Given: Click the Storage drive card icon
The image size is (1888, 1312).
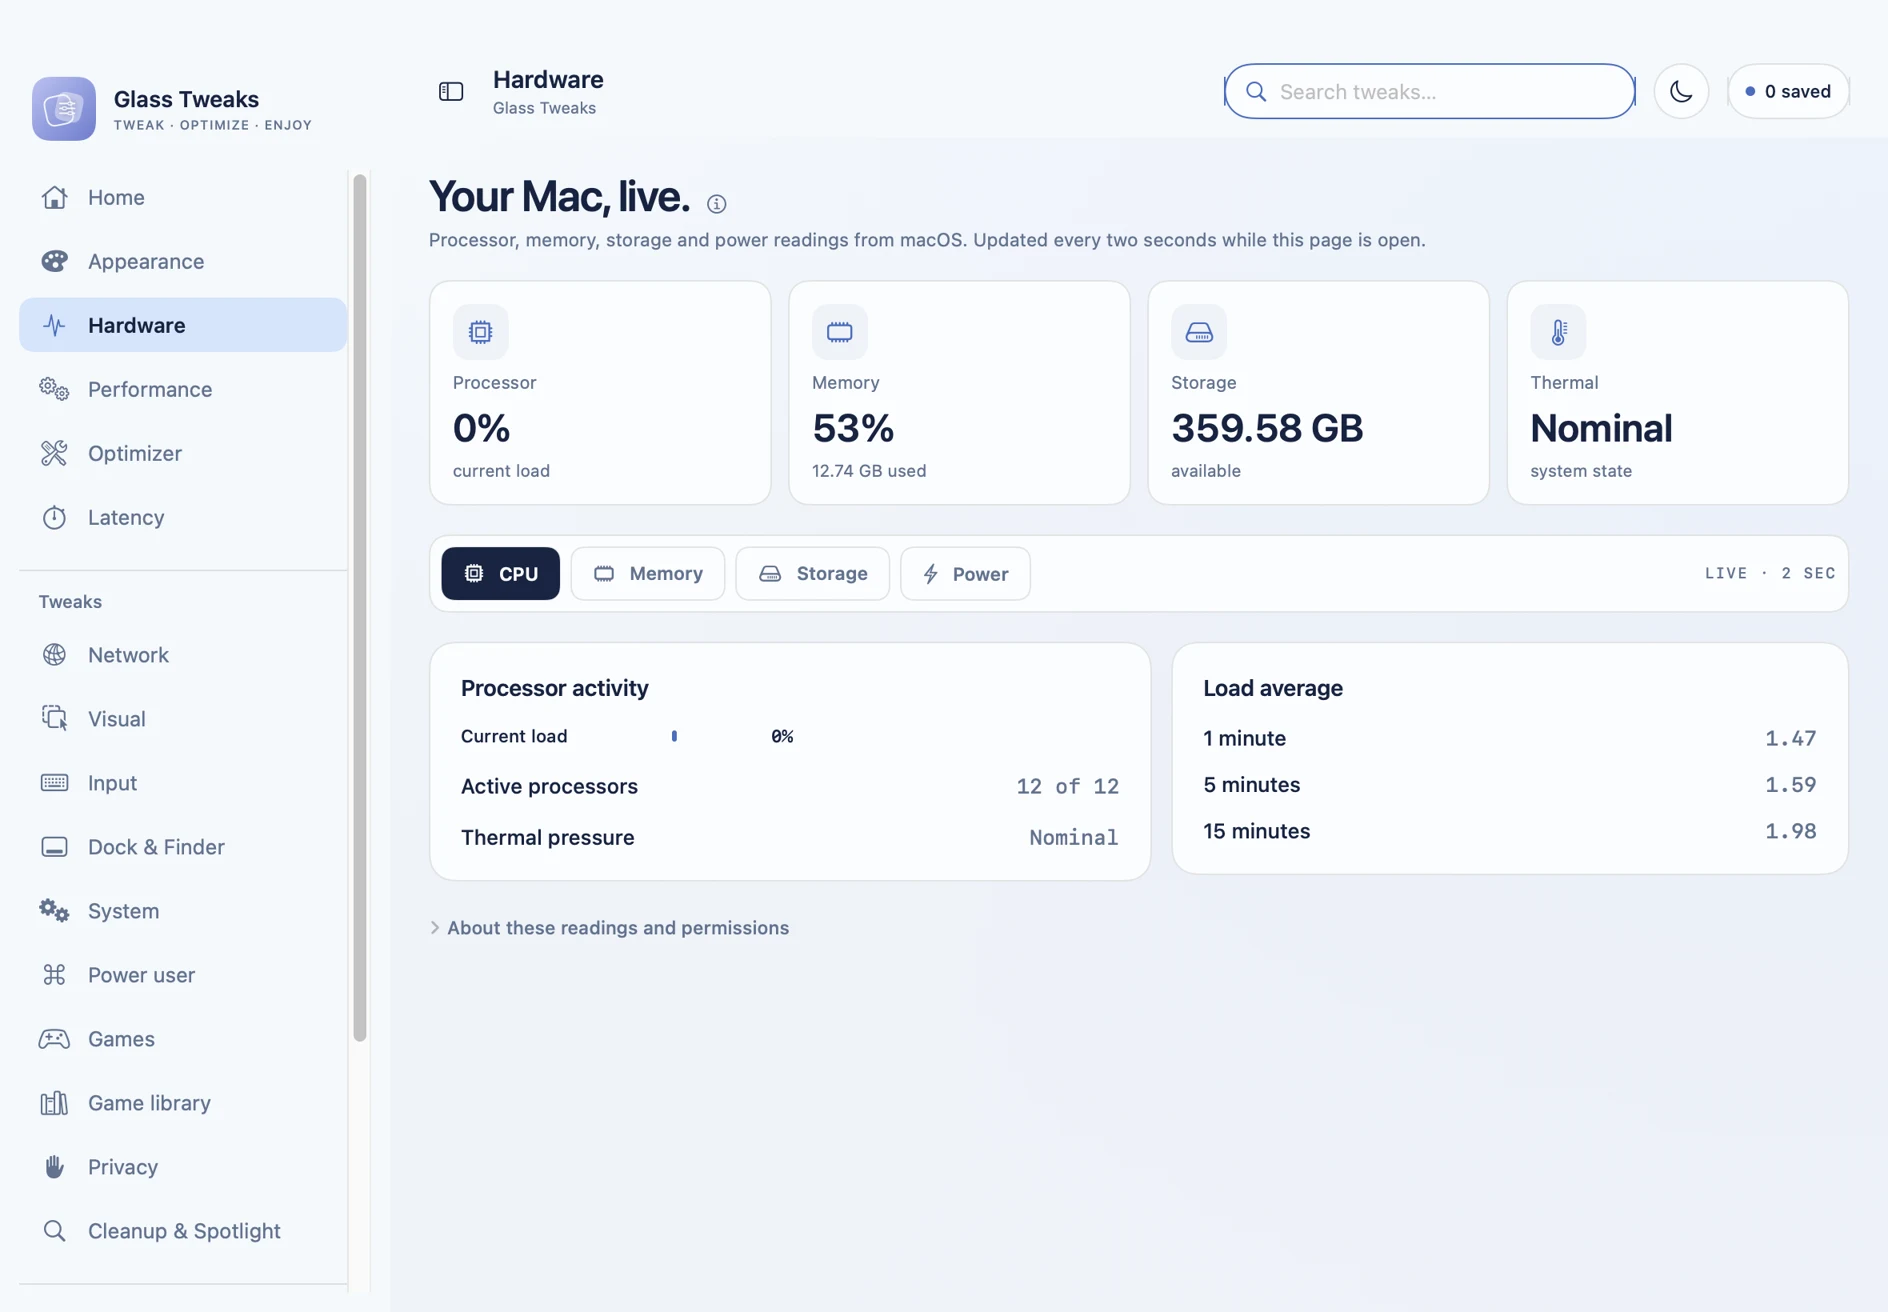Looking at the screenshot, I should (x=1198, y=332).
